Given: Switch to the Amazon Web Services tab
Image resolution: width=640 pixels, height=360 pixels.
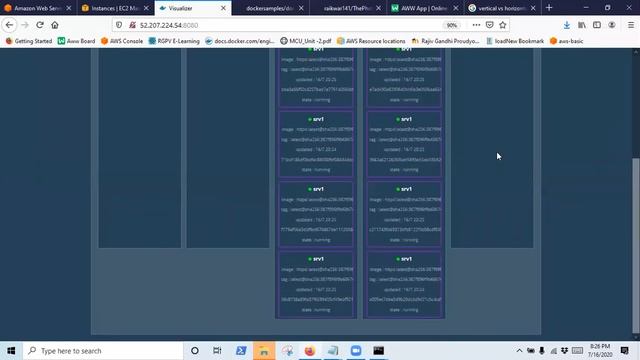Looking at the screenshot, I should point(38,8).
